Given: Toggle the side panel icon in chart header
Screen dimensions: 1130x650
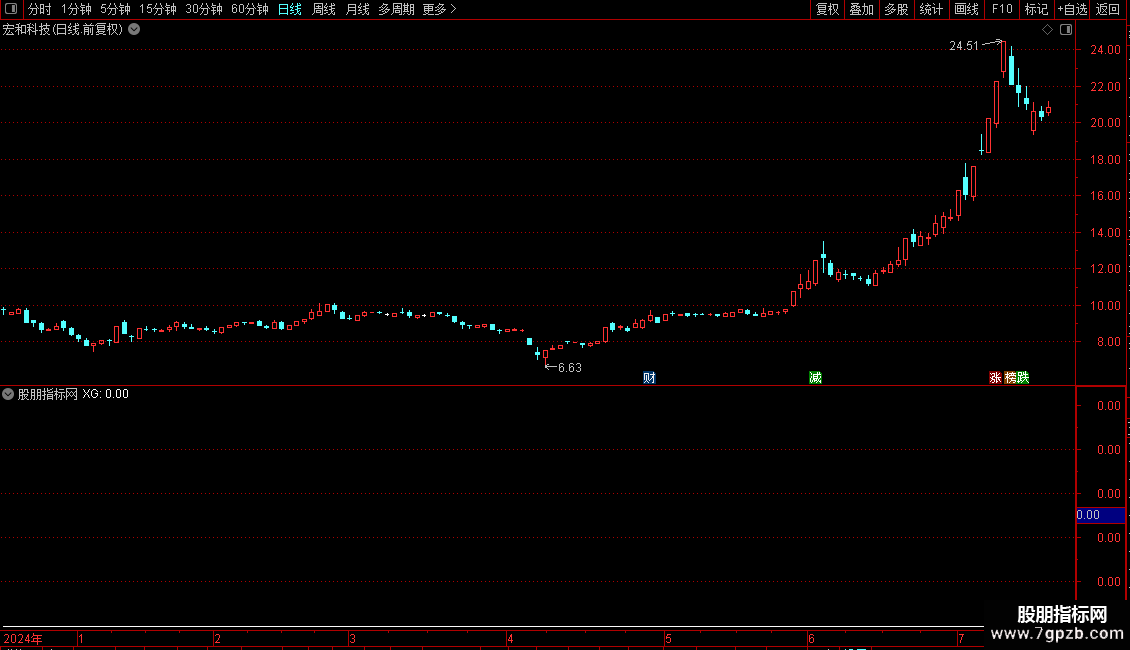Looking at the screenshot, I should (1066, 30).
